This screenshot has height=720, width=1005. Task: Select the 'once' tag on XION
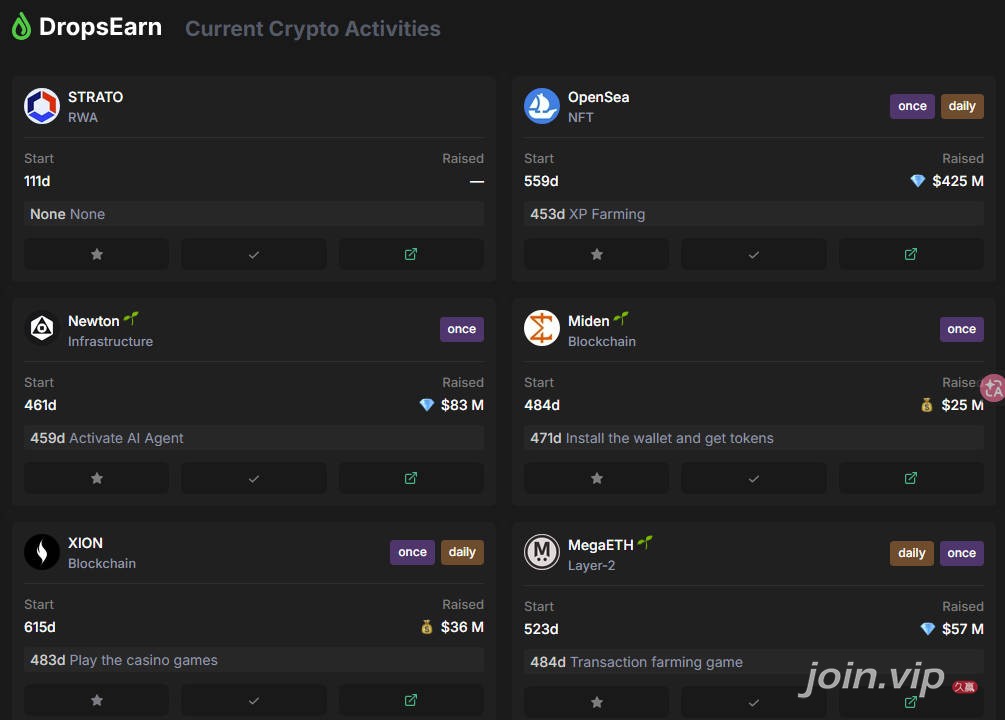[x=412, y=552]
